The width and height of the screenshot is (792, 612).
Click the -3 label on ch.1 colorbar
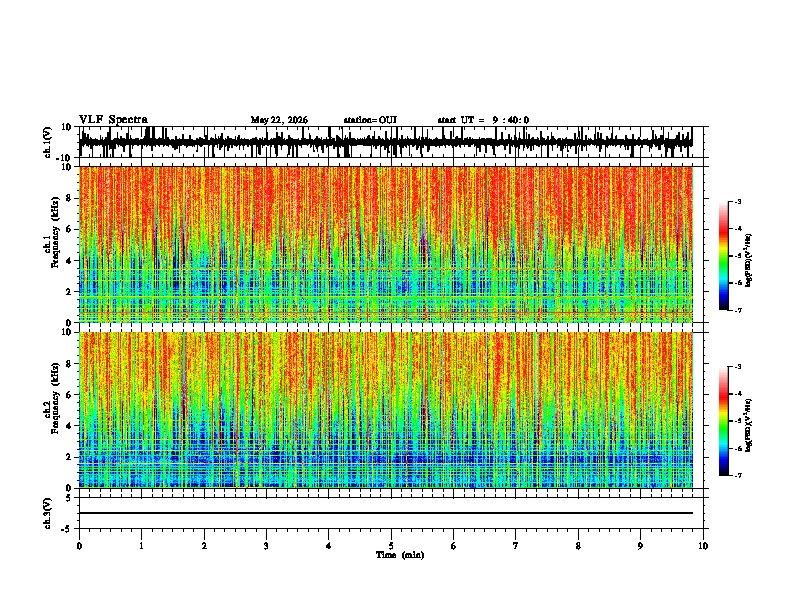coord(736,201)
